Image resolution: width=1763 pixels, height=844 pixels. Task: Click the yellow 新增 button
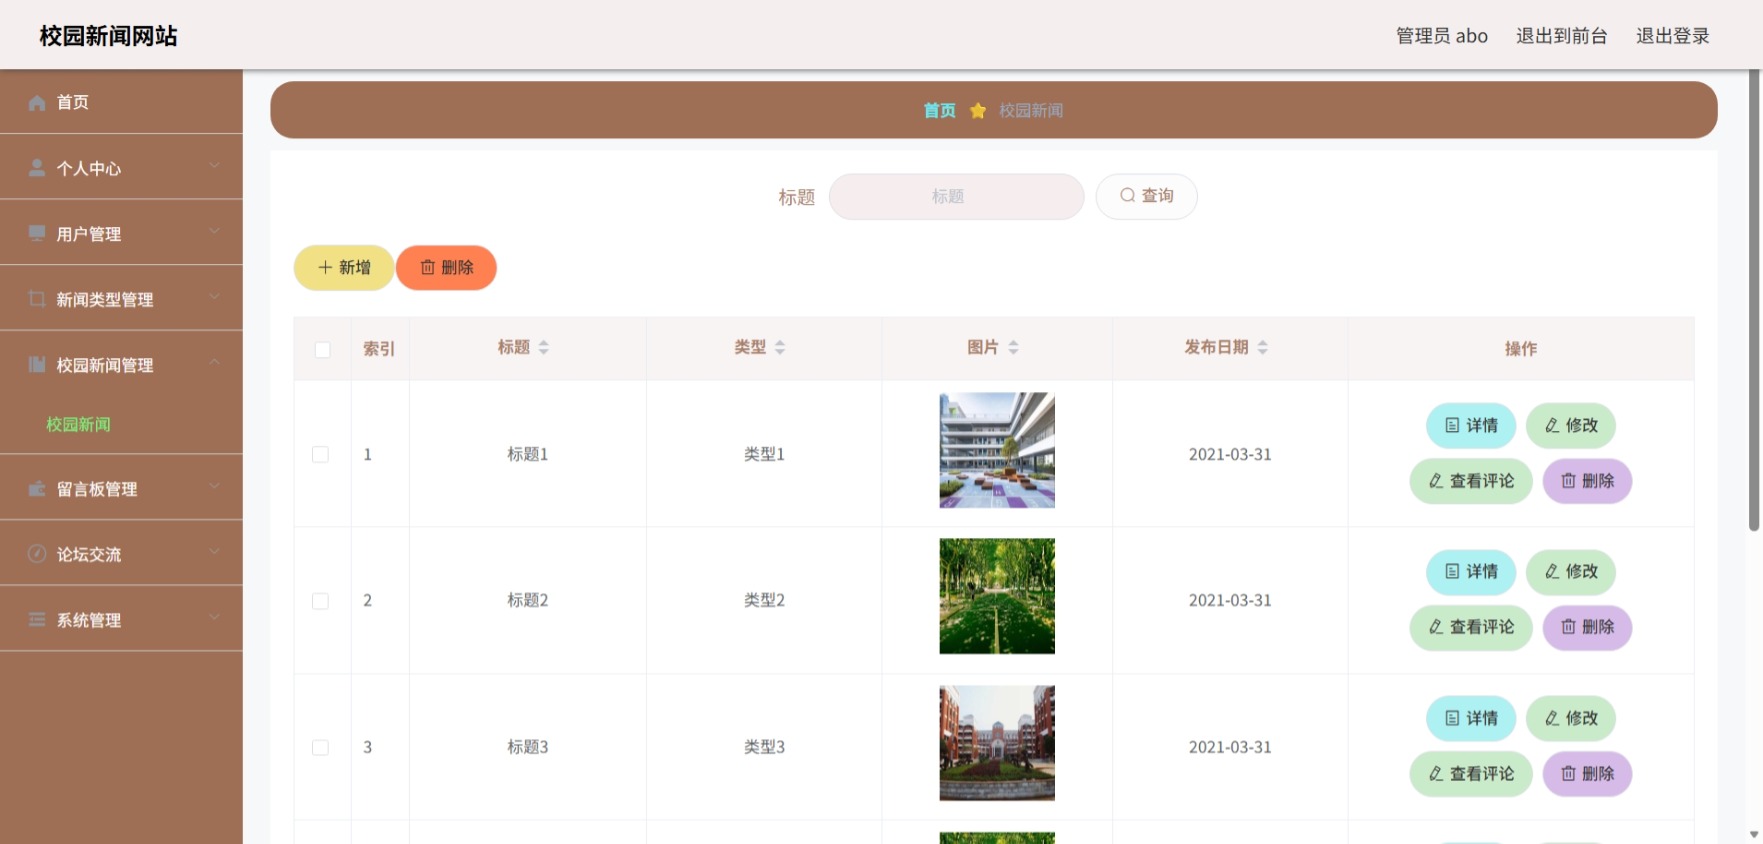pos(344,267)
